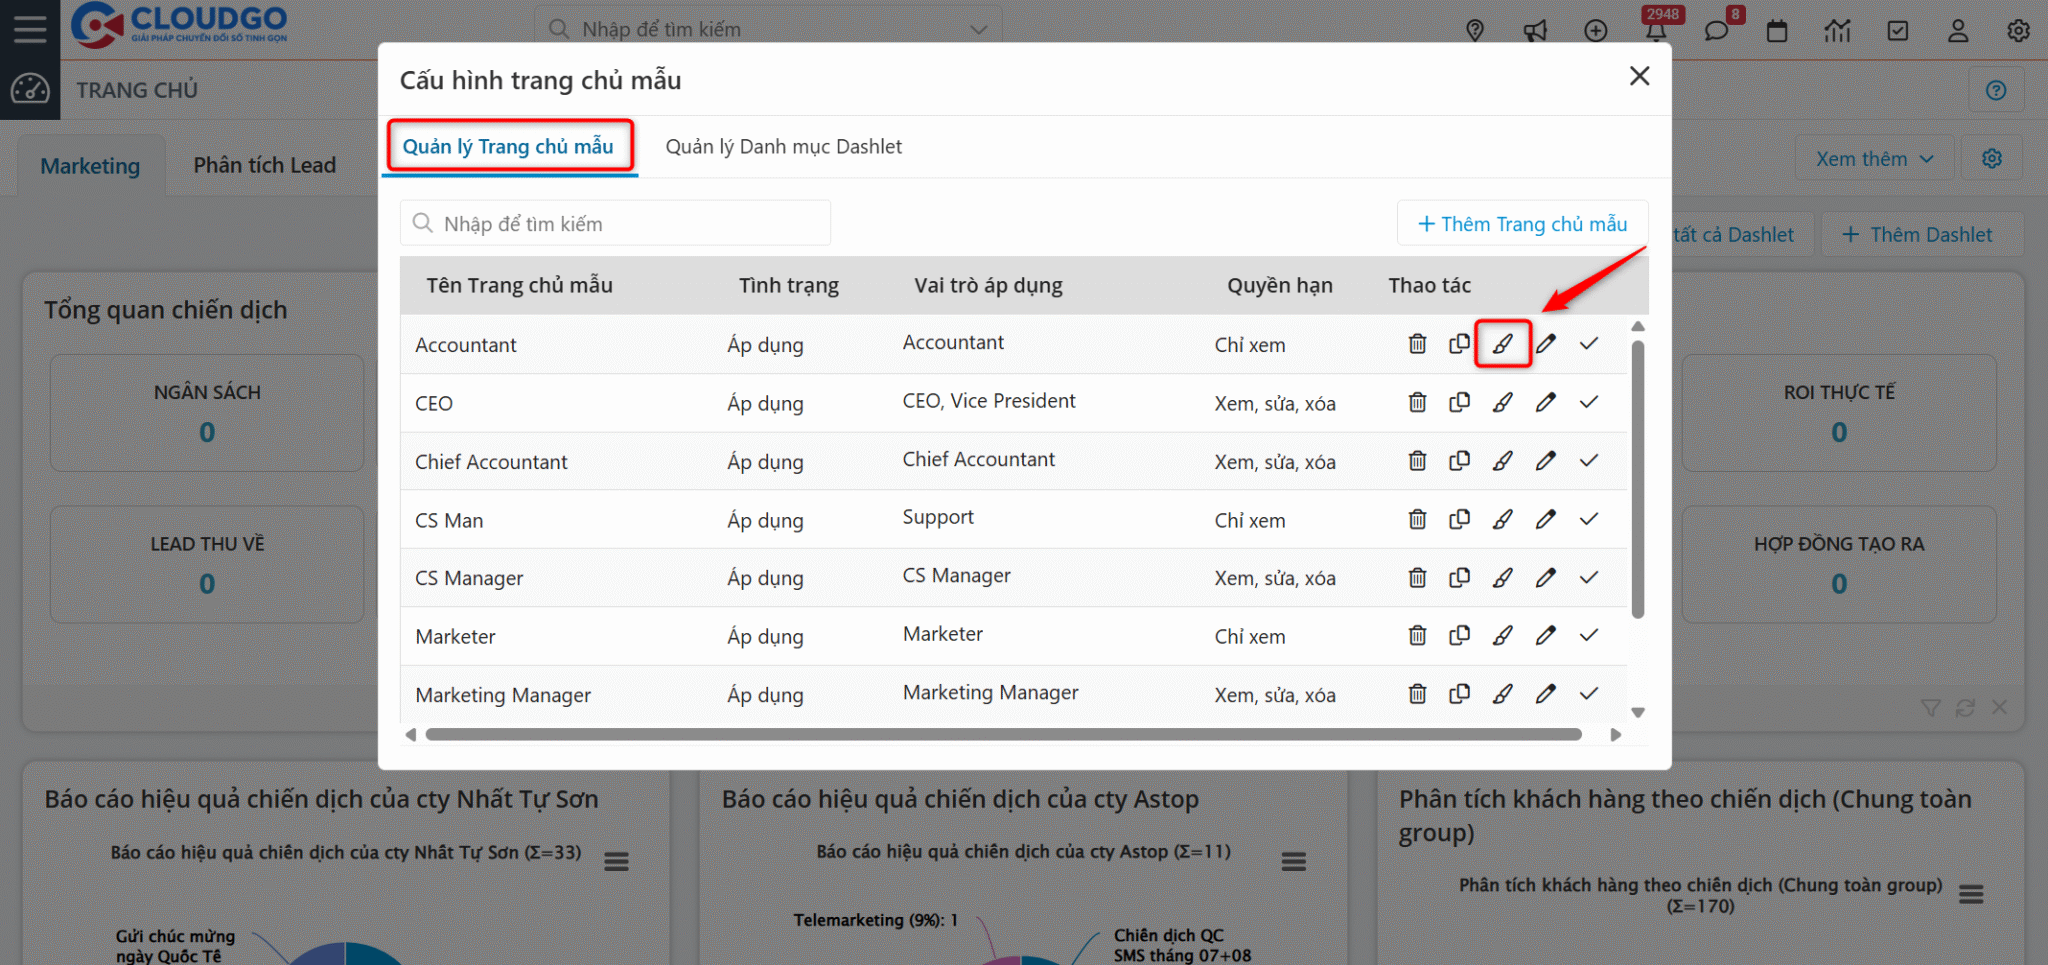Open the megaphone announcements icon
Viewport: 2048px width, 965px height.
coord(1535,31)
